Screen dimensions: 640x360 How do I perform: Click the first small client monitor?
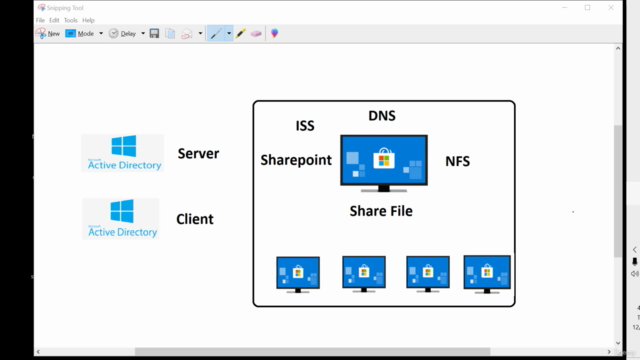pos(298,275)
